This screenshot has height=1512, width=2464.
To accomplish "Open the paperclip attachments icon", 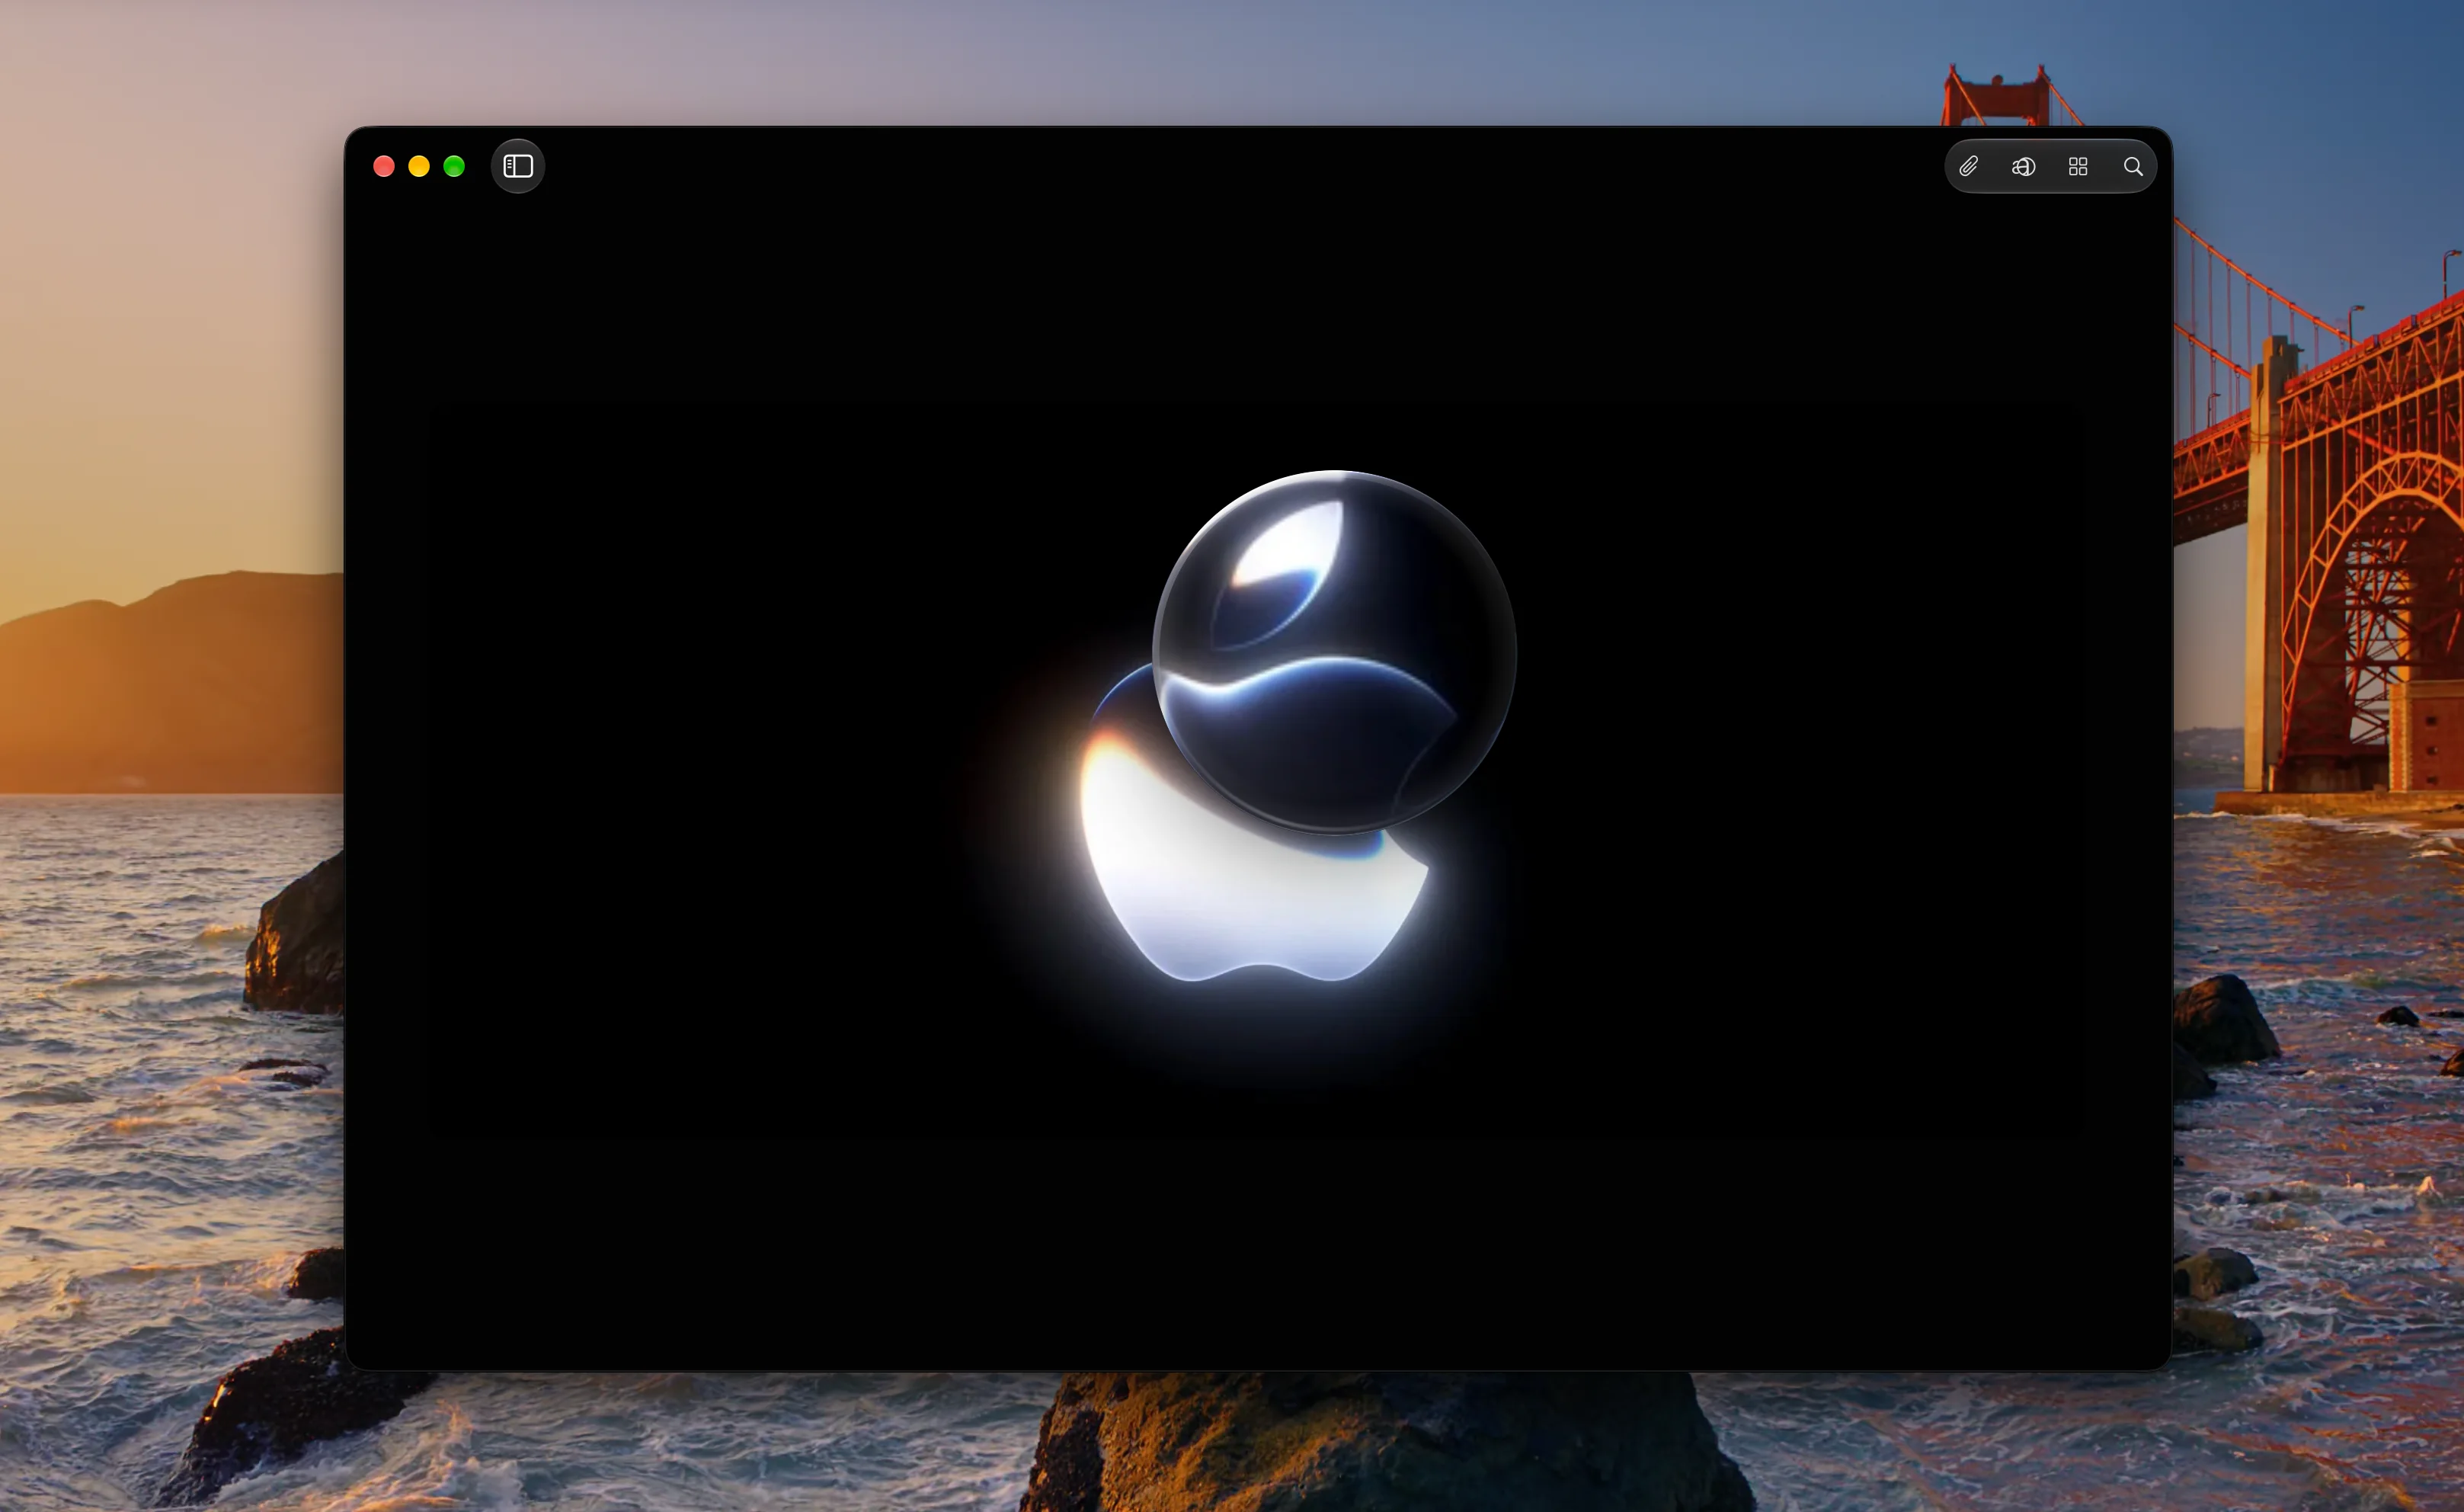I will tap(1968, 166).
